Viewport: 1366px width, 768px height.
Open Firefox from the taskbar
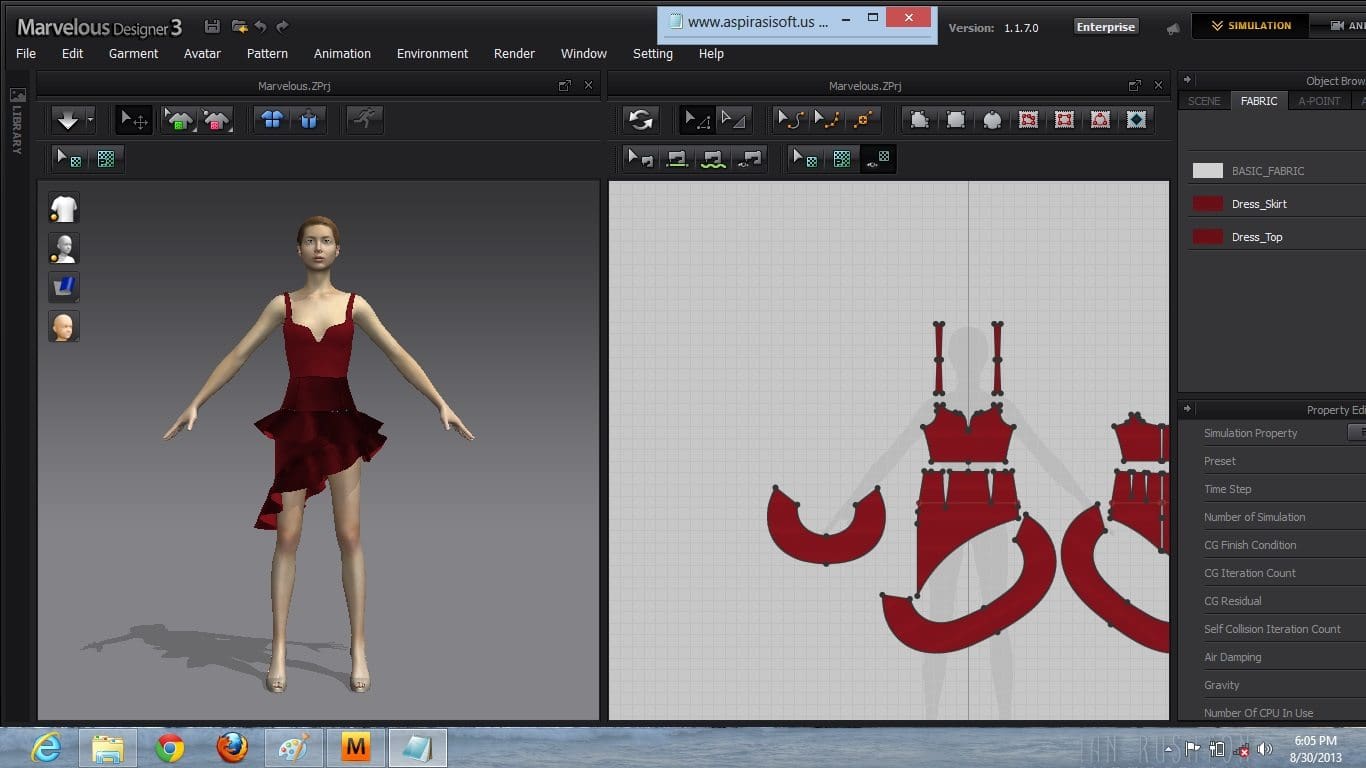pos(232,748)
